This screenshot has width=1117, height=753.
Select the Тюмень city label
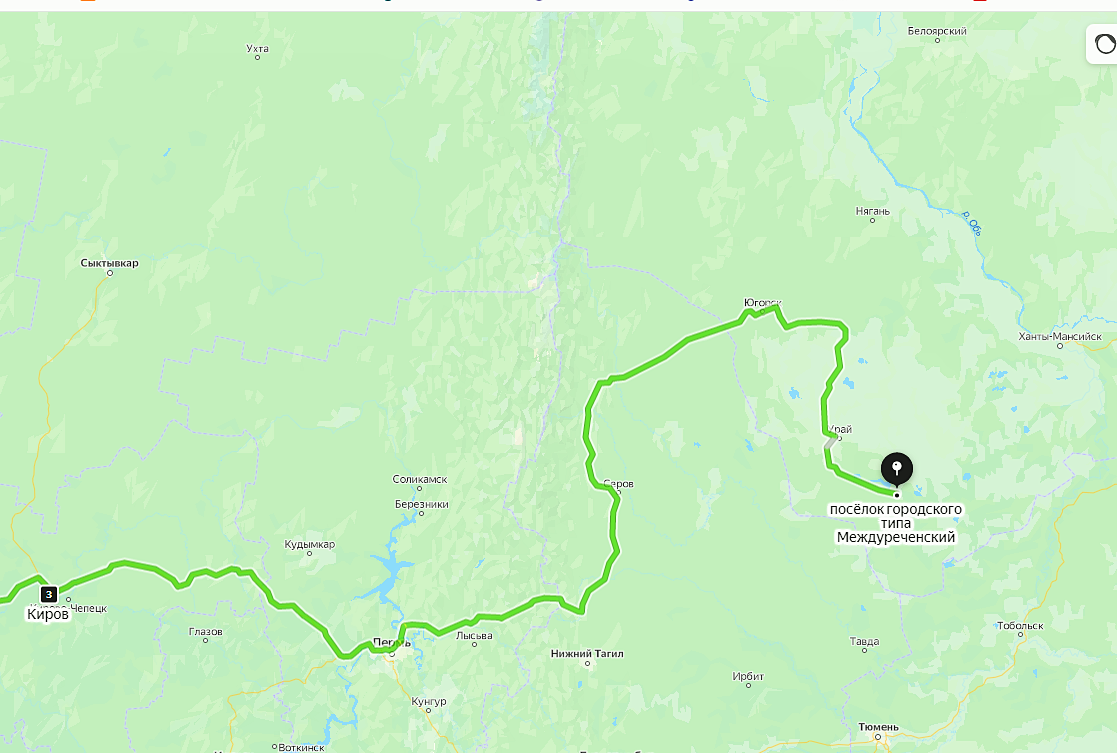[878, 727]
